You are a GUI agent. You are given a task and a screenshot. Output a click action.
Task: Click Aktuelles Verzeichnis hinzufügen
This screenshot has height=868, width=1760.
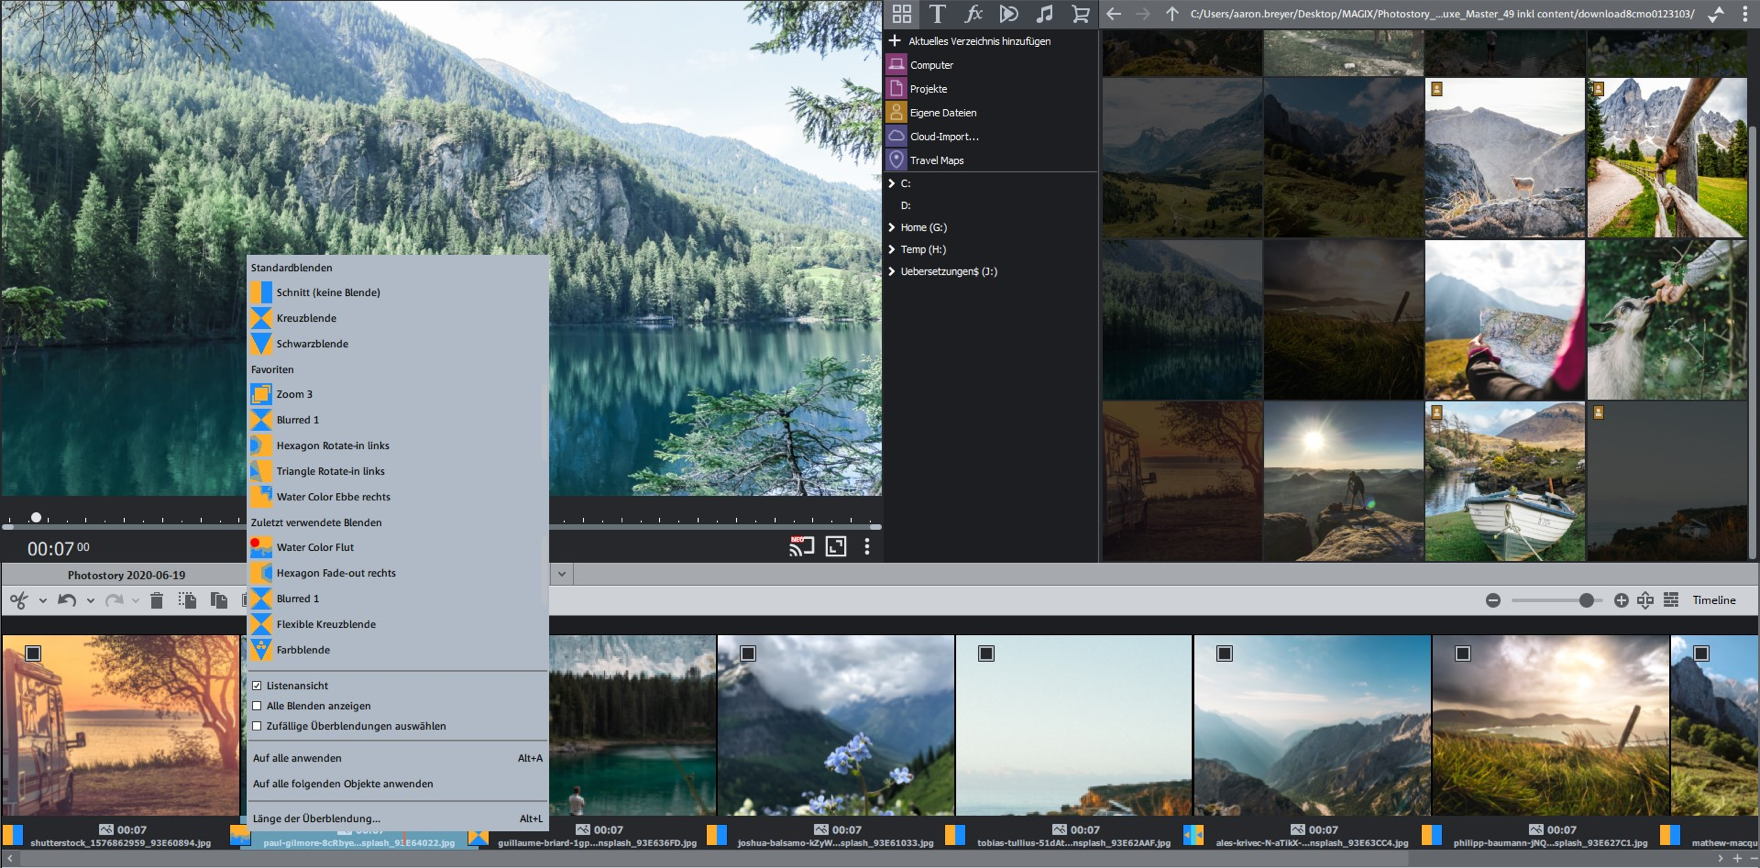coord(978,41)
